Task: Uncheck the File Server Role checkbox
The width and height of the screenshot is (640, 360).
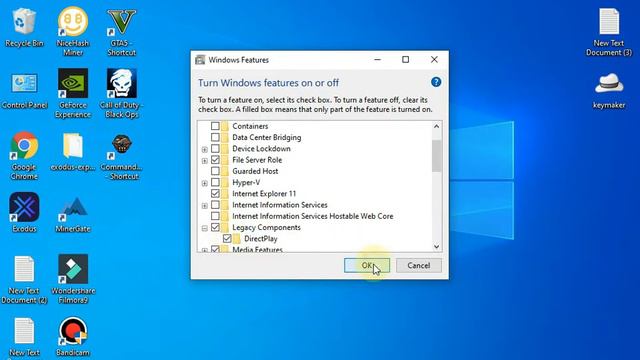Action: pos(215,160)
